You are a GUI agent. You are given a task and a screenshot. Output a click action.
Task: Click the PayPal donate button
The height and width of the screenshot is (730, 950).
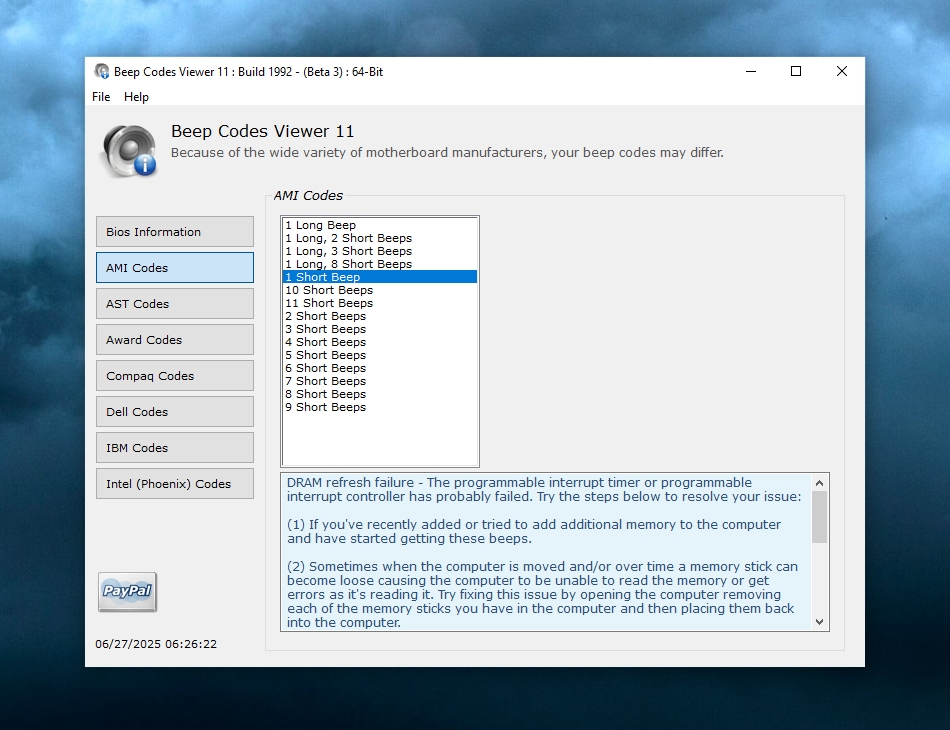coord(127,591)
